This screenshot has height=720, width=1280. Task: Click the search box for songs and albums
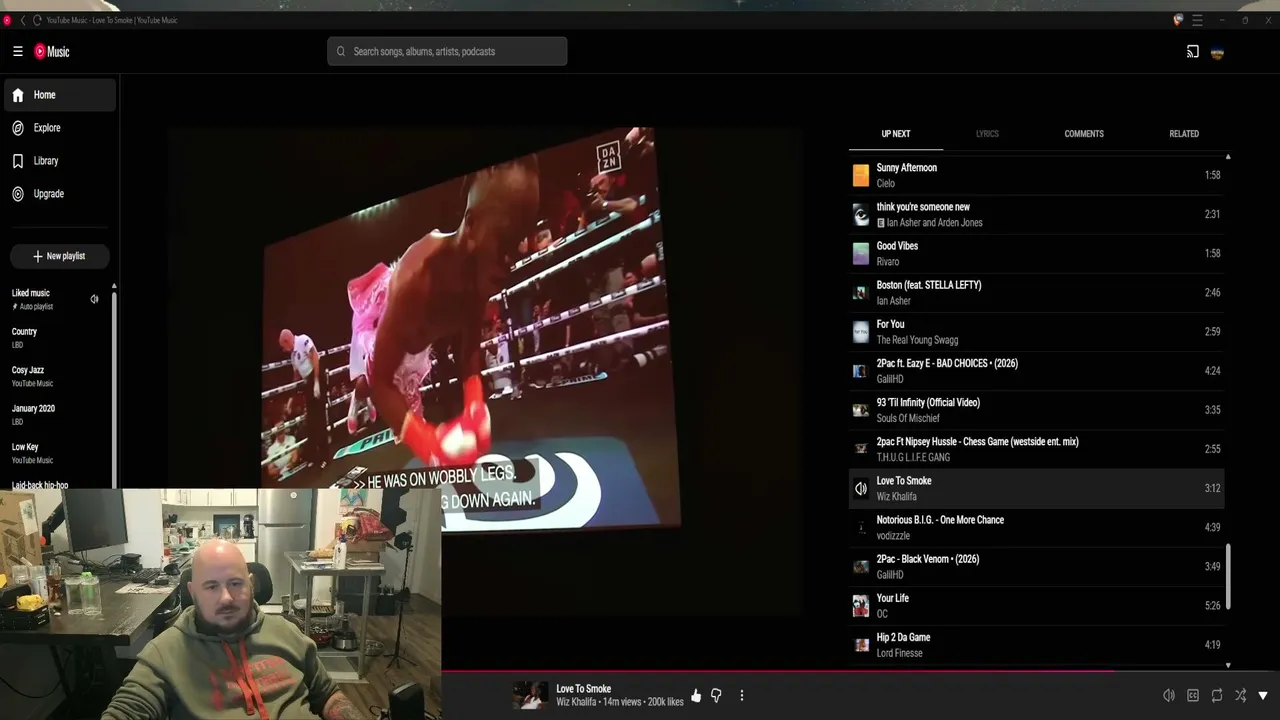(x=447, y=51)
